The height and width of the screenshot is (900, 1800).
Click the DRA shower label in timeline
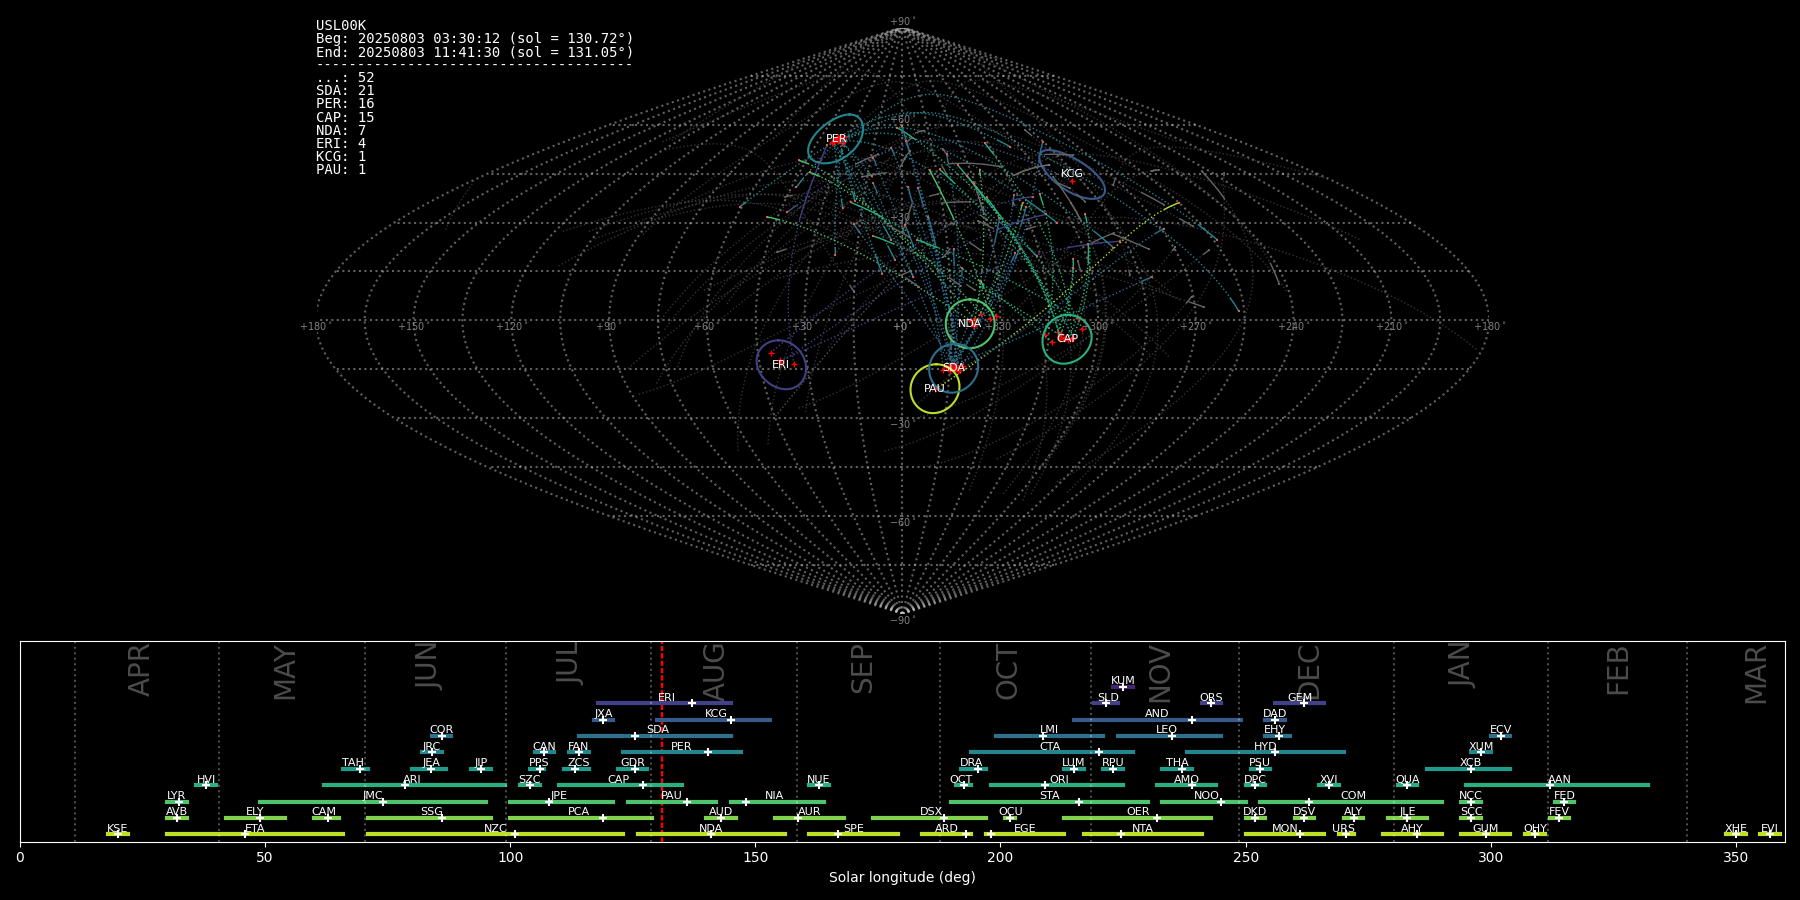point(971,763)
